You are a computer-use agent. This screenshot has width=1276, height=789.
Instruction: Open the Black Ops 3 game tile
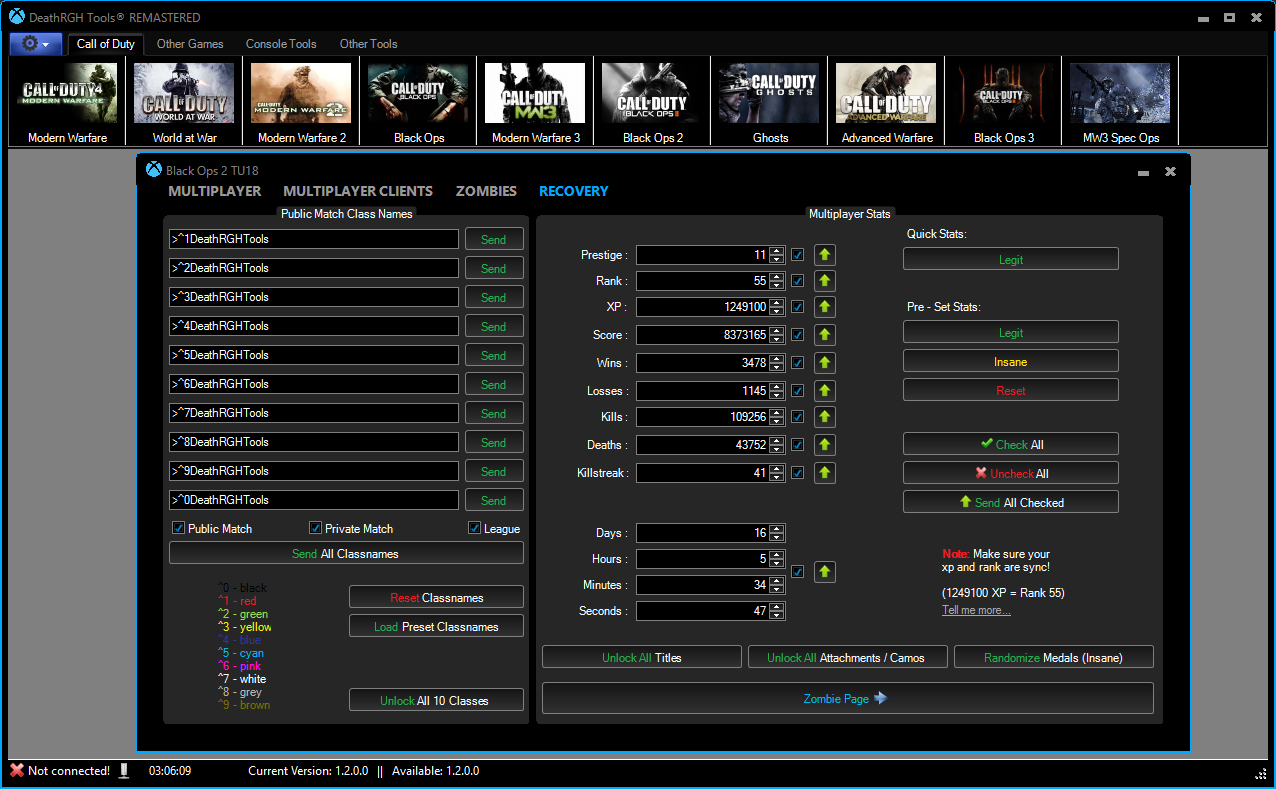[x=1004, y=102]
